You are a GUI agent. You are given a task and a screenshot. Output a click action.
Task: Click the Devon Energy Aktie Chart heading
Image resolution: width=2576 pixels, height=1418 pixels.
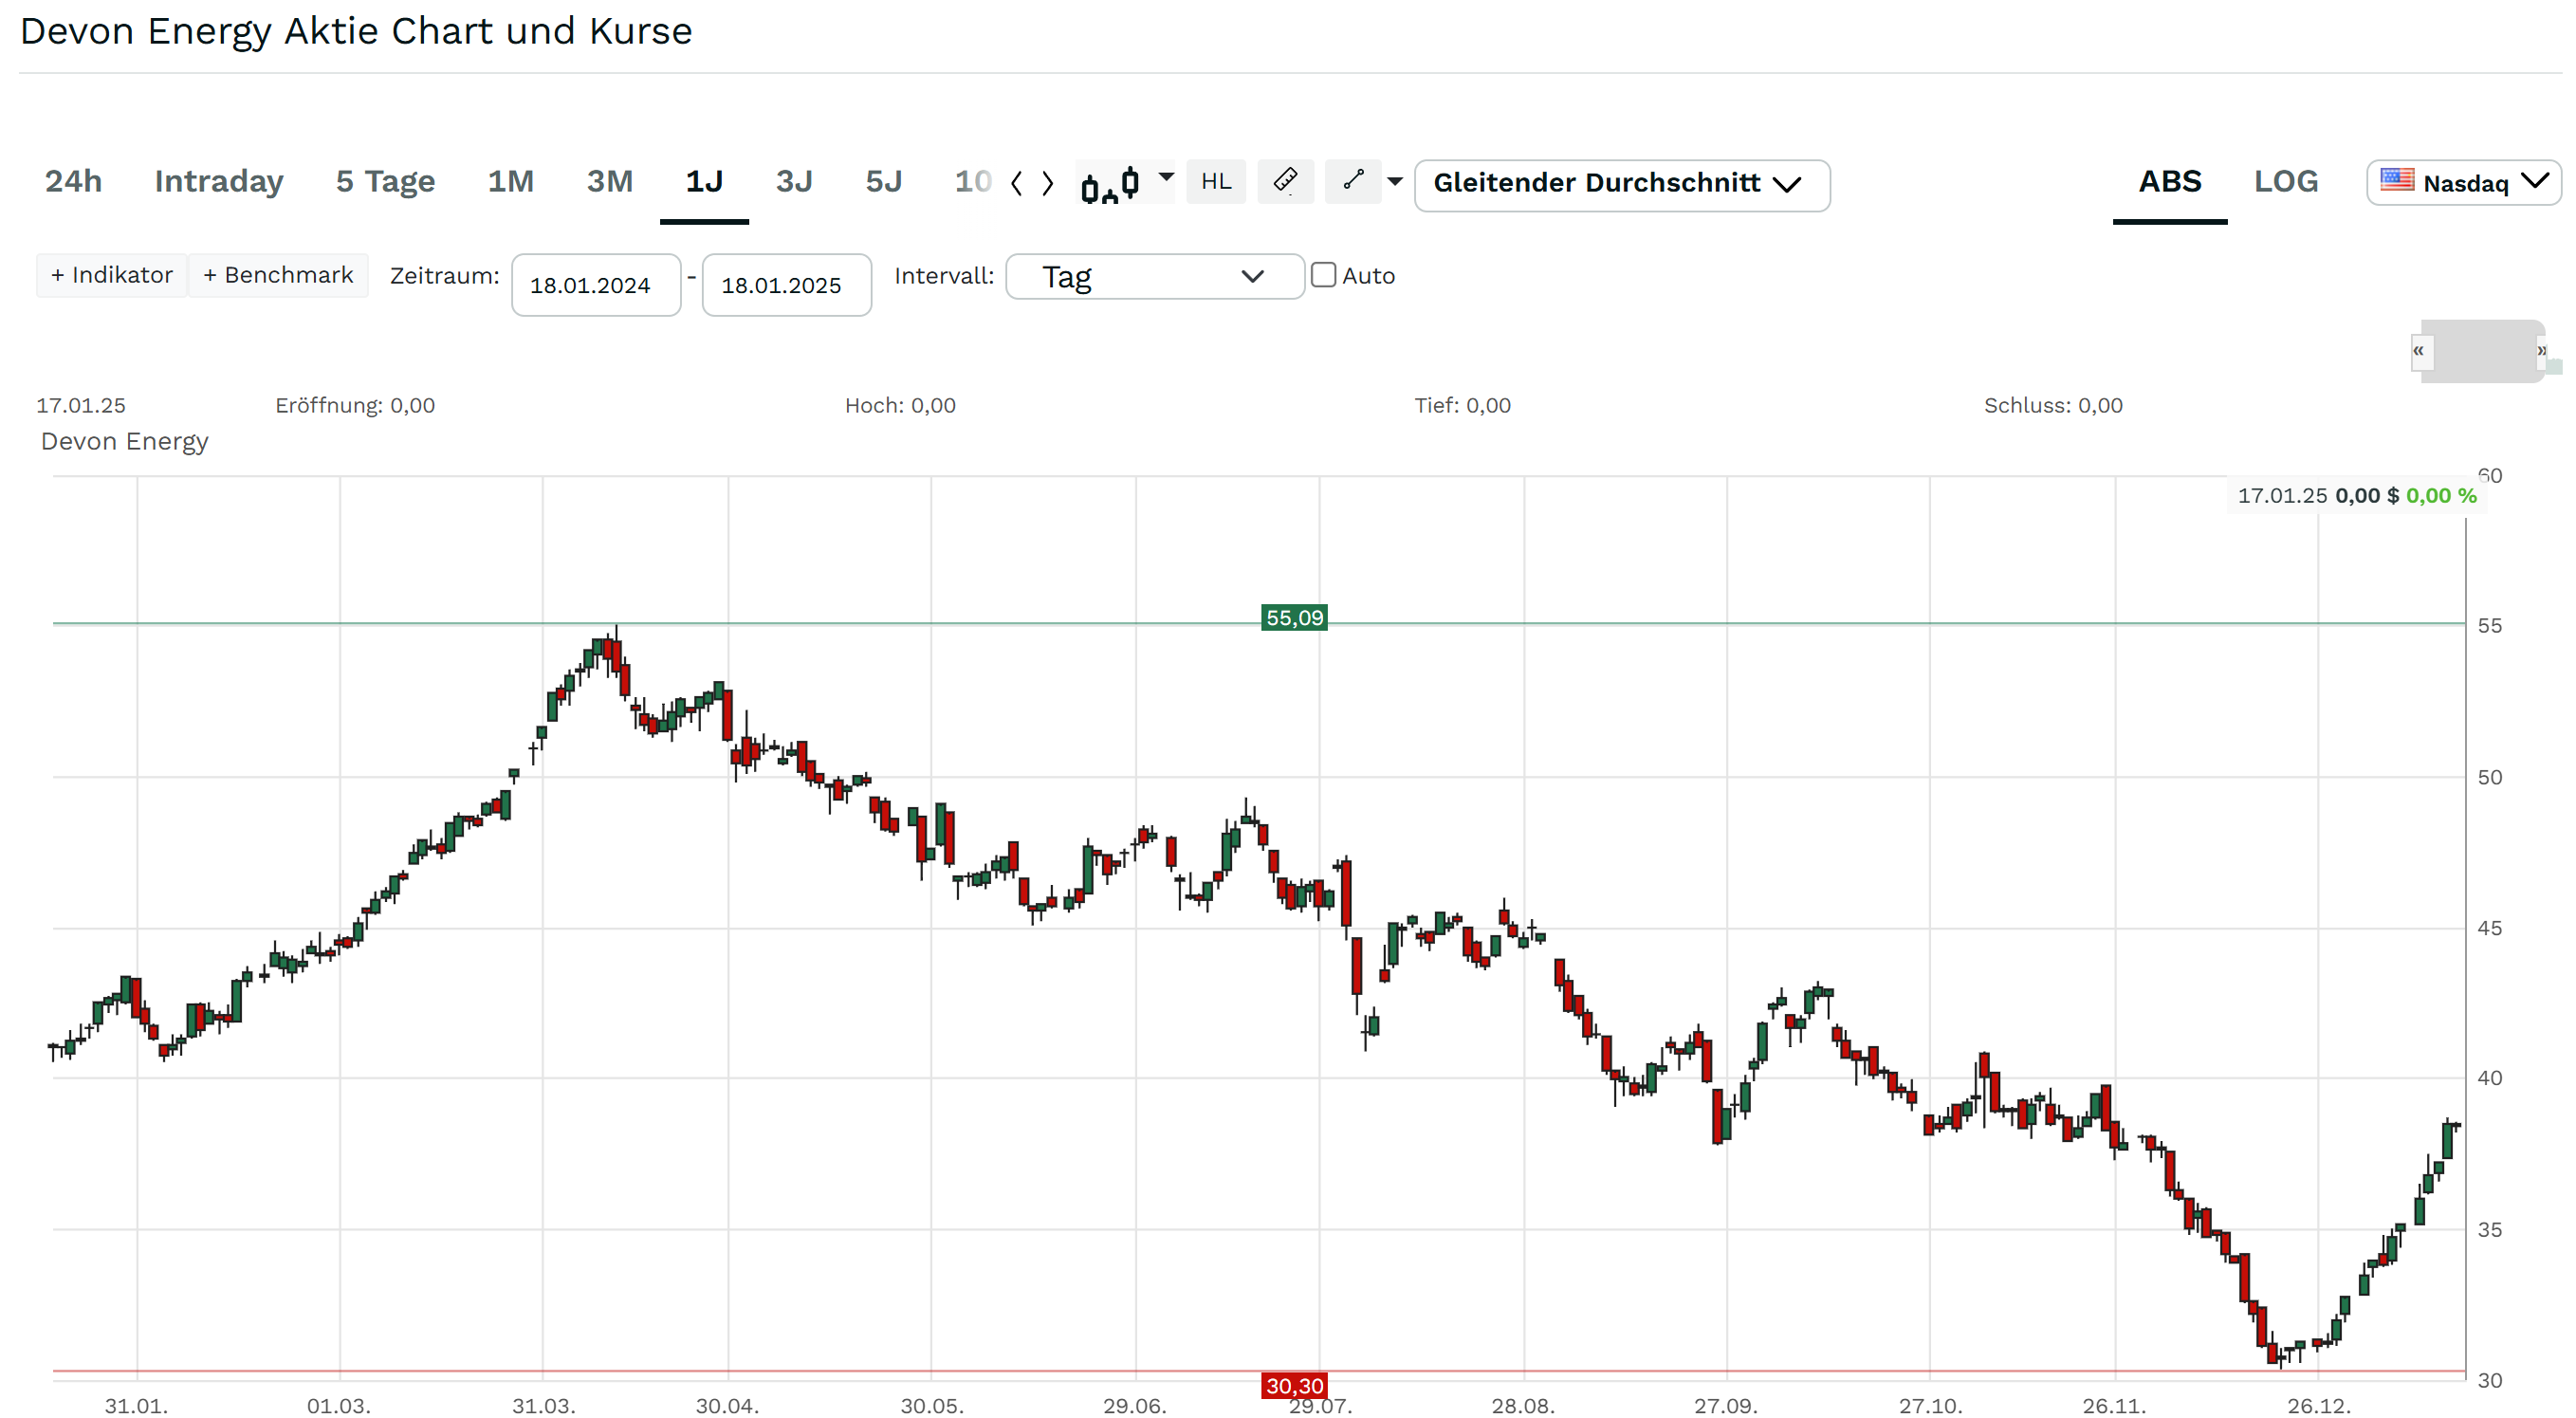coord(356,31)
